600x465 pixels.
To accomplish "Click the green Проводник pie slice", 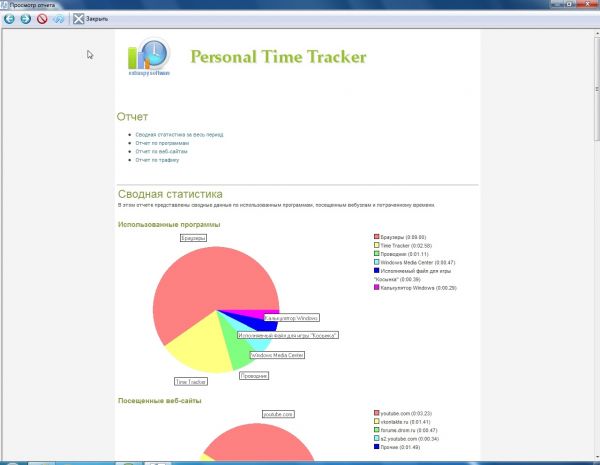I will pos(235,346).
